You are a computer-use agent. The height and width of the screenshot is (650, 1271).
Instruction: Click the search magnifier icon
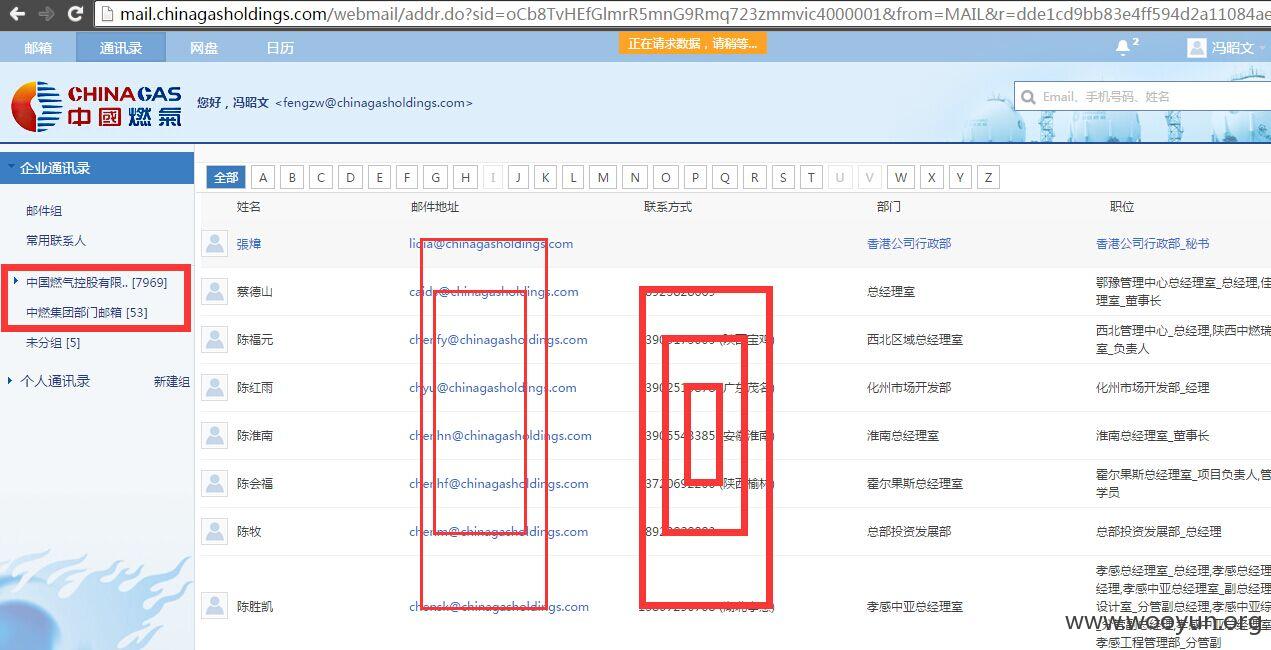click(x=1027, y=97)
